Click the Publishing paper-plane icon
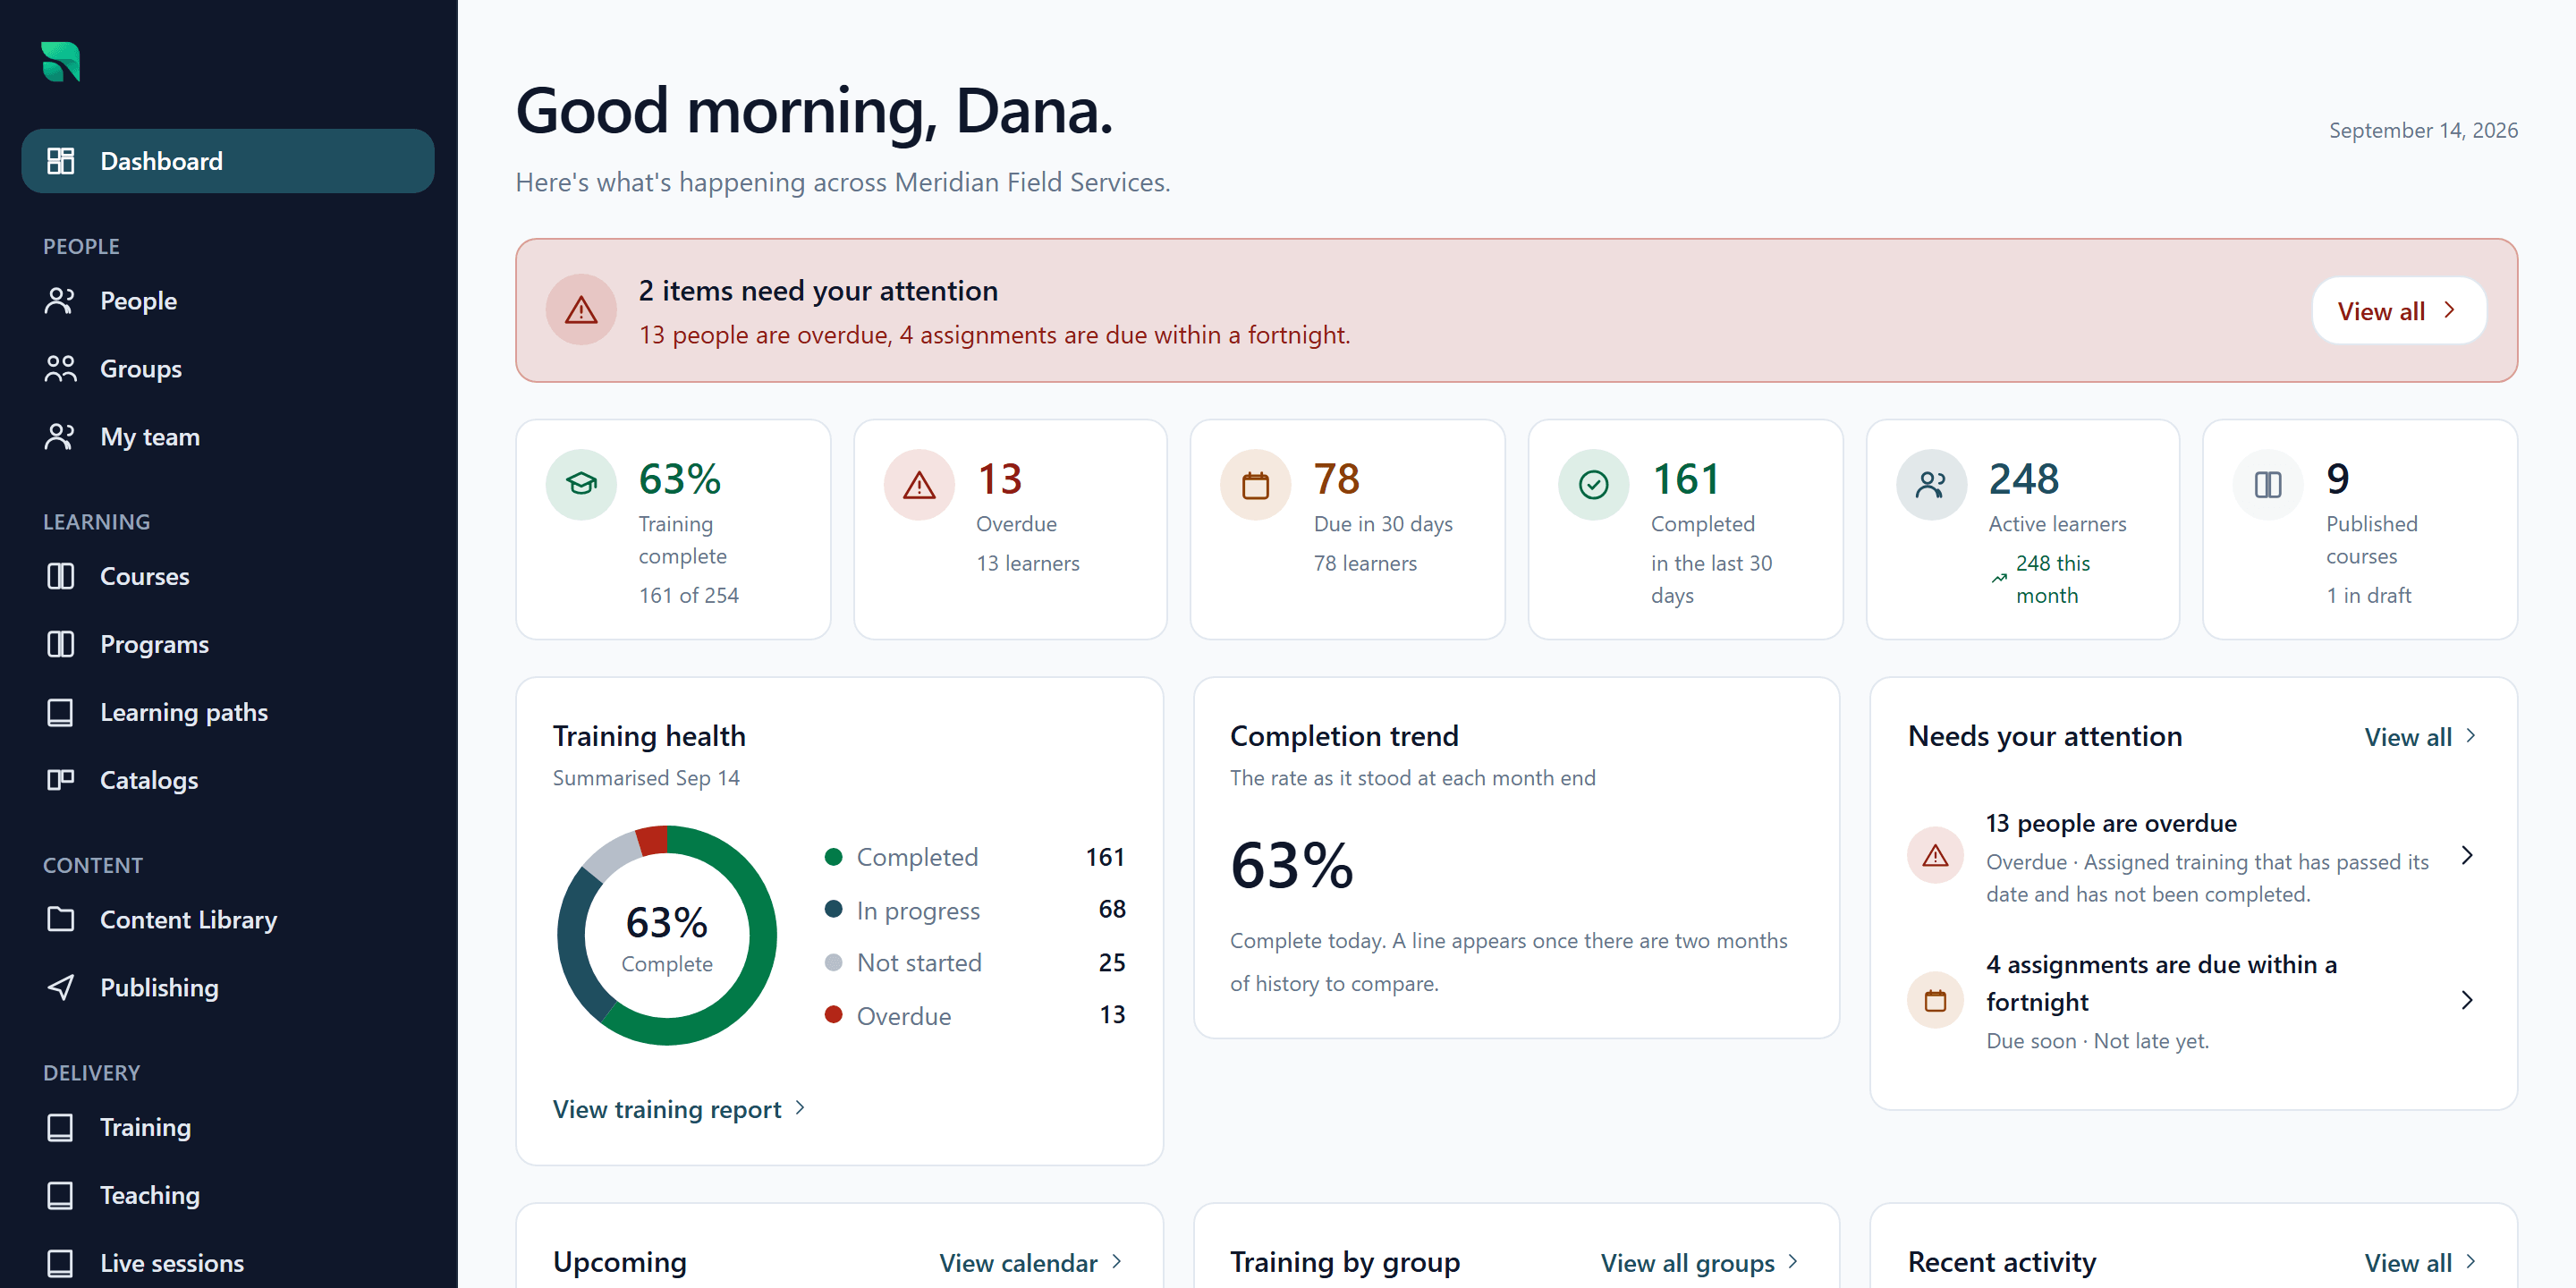 (x=60, y=987)
